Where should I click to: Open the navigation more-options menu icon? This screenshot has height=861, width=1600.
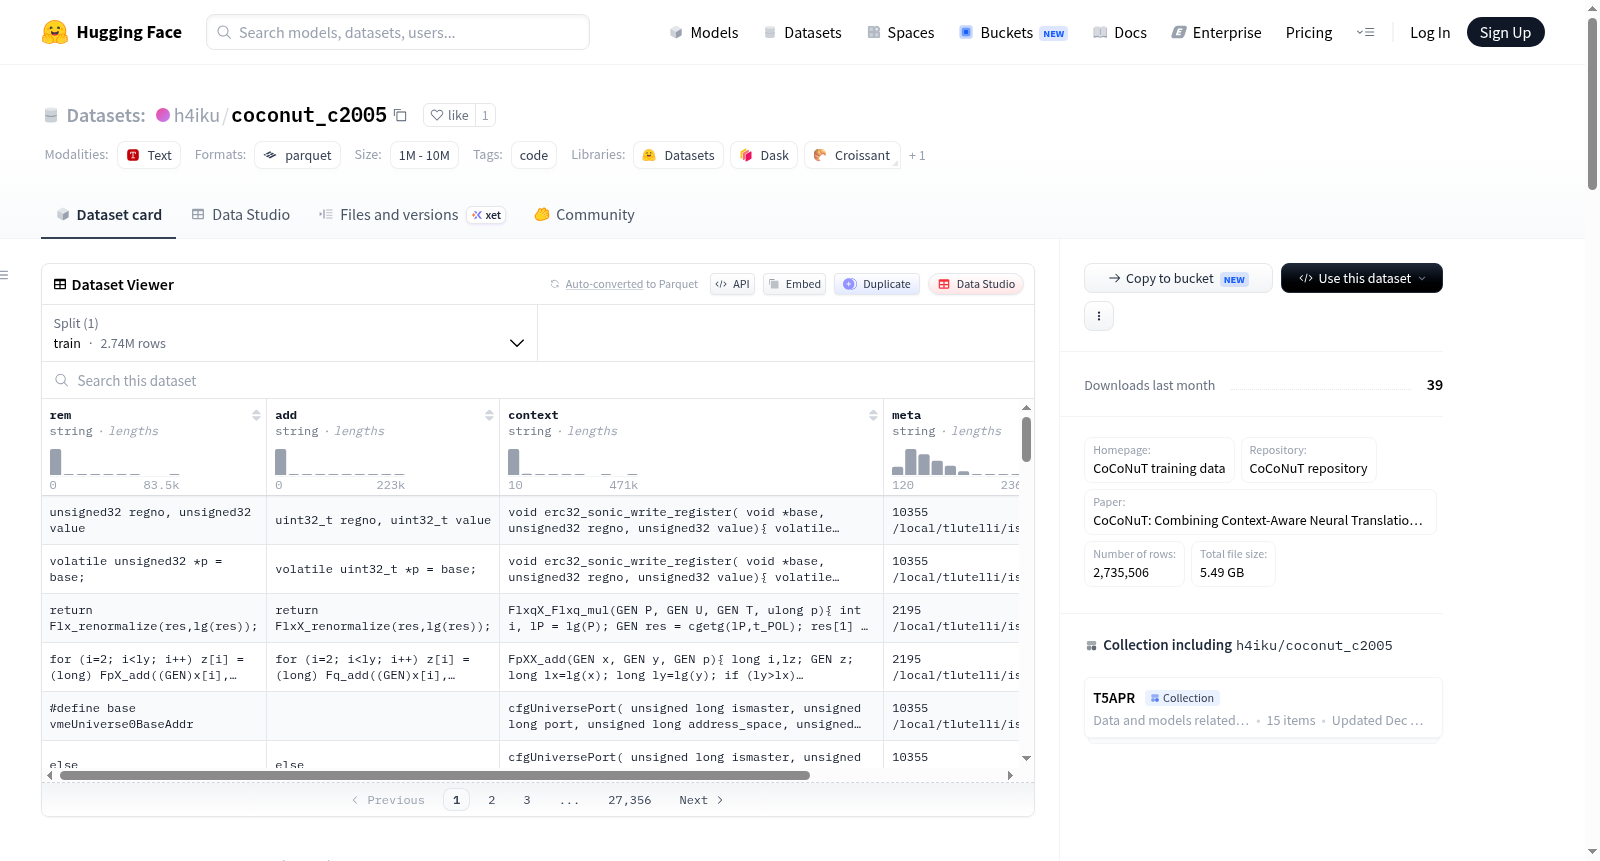pos(1365,32)
